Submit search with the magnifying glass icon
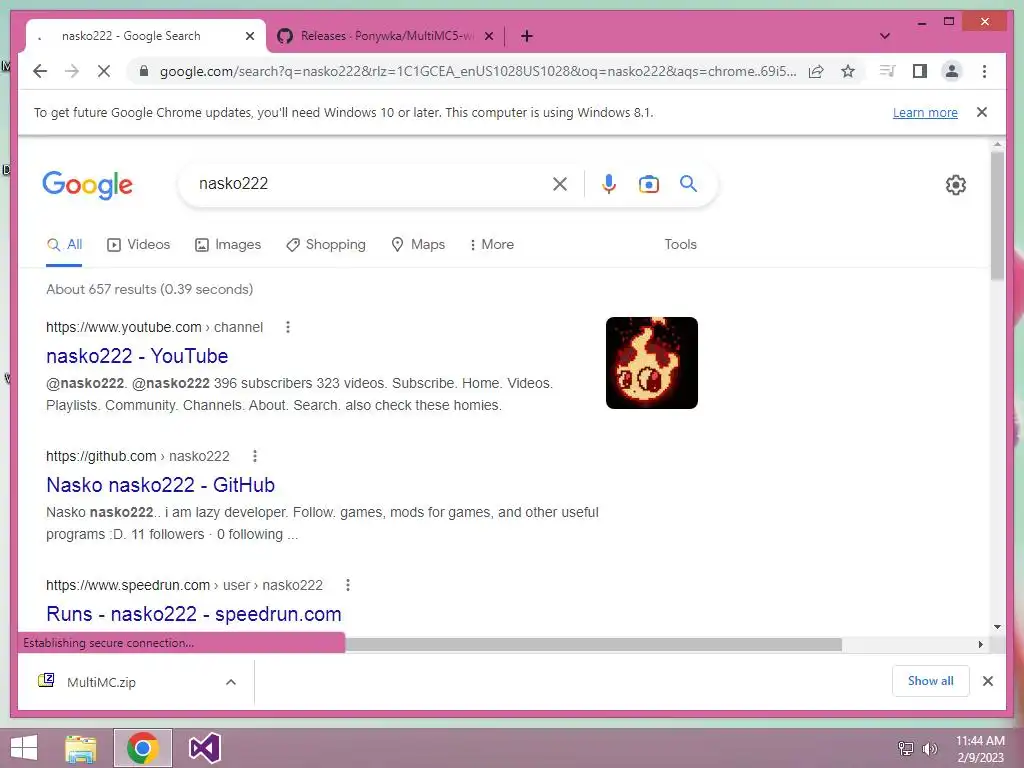 (x=688, y=184)
